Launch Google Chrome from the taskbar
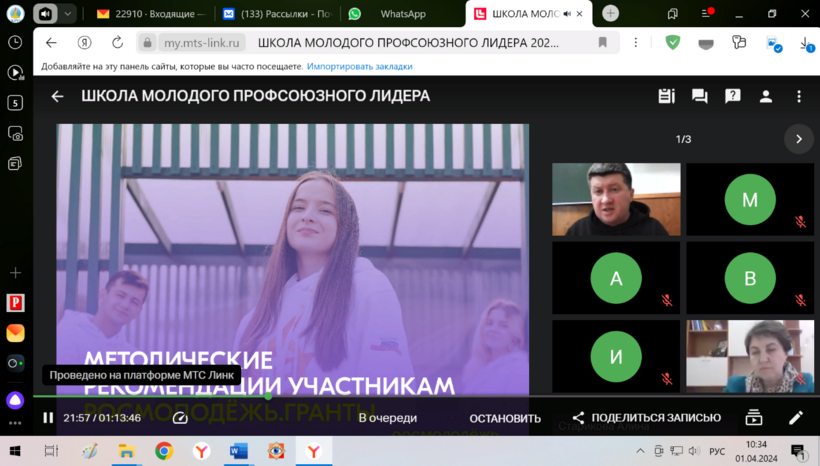The image size is (820, 466). coord(164,451)
